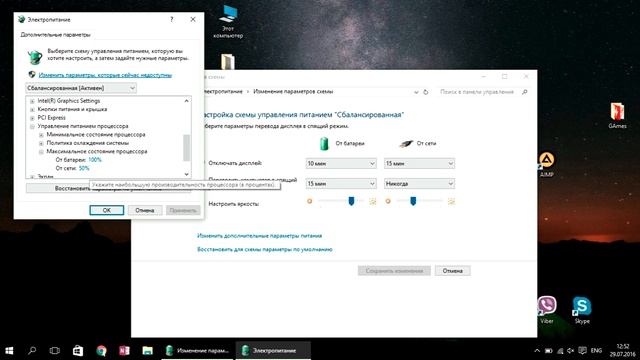Open power plan dropdown Сбалансированная [Активен]
640x360 pixels.
click(81, 88)
